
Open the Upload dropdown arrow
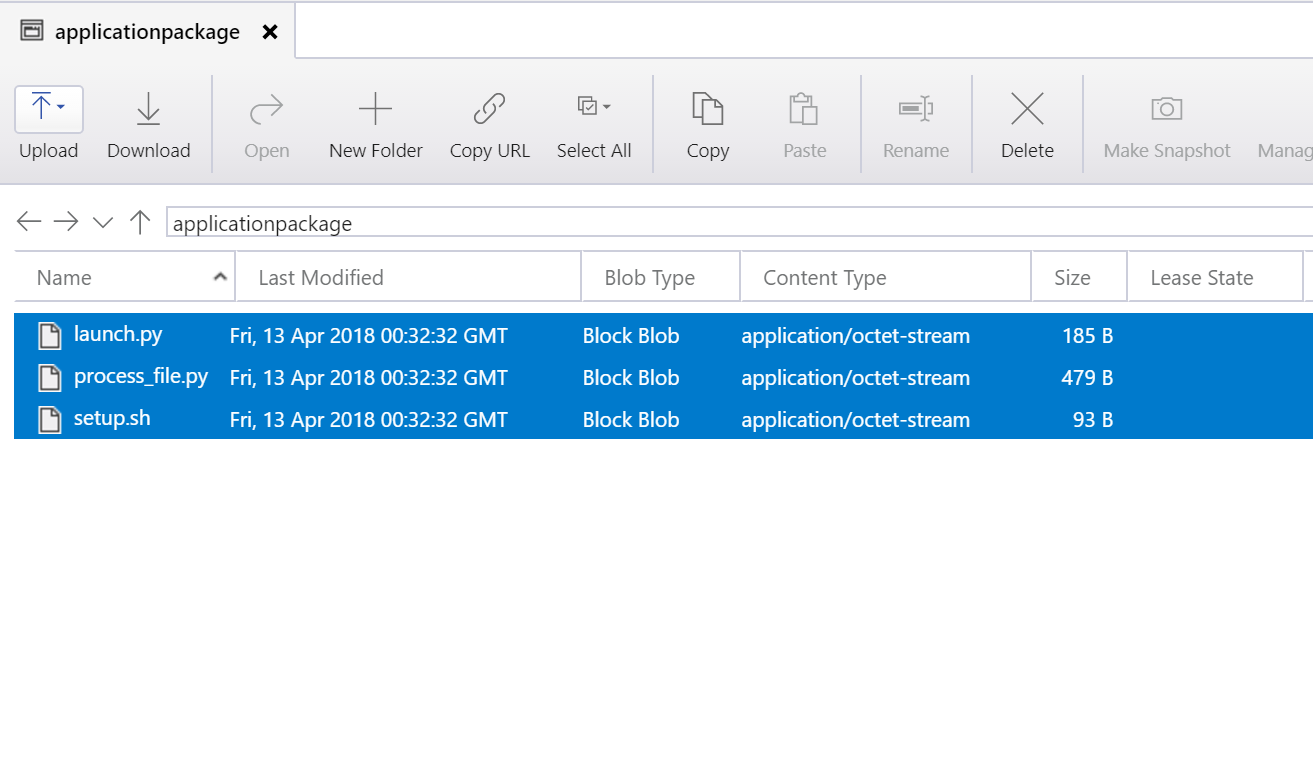(61, 106)
